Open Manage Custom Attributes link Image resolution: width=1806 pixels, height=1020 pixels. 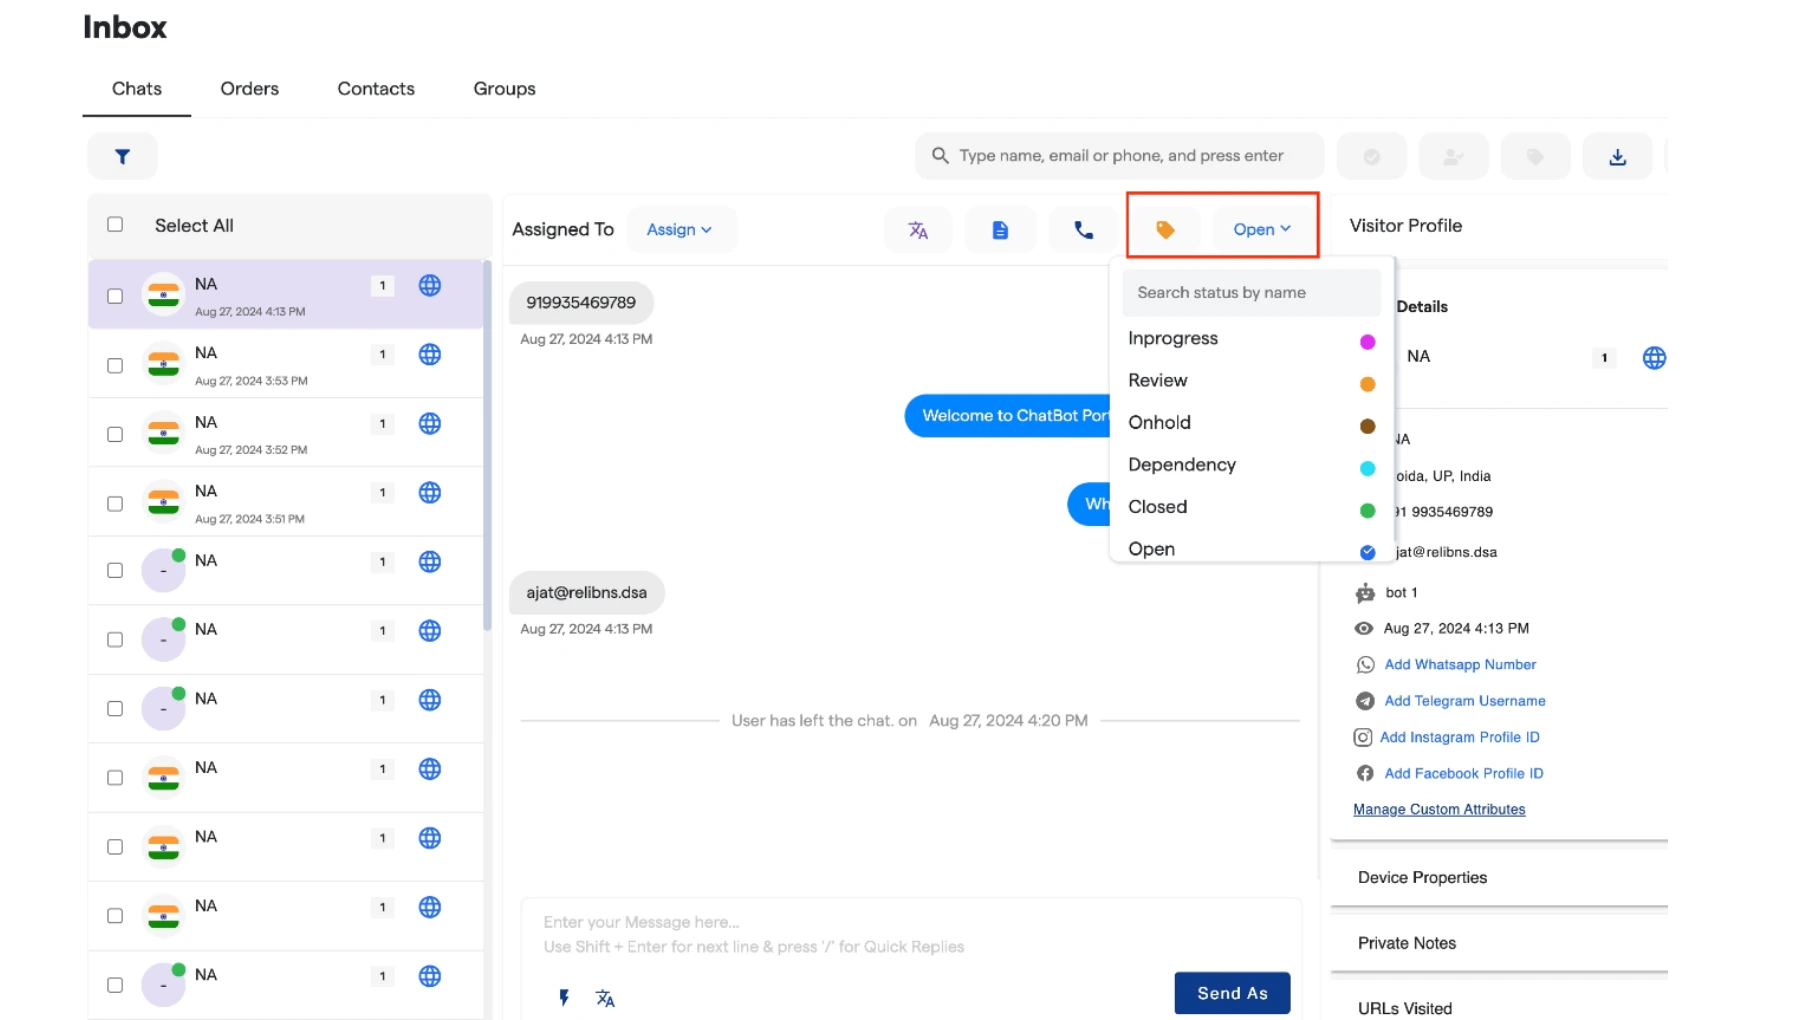pyautogui.click(x=1439, y=809)
